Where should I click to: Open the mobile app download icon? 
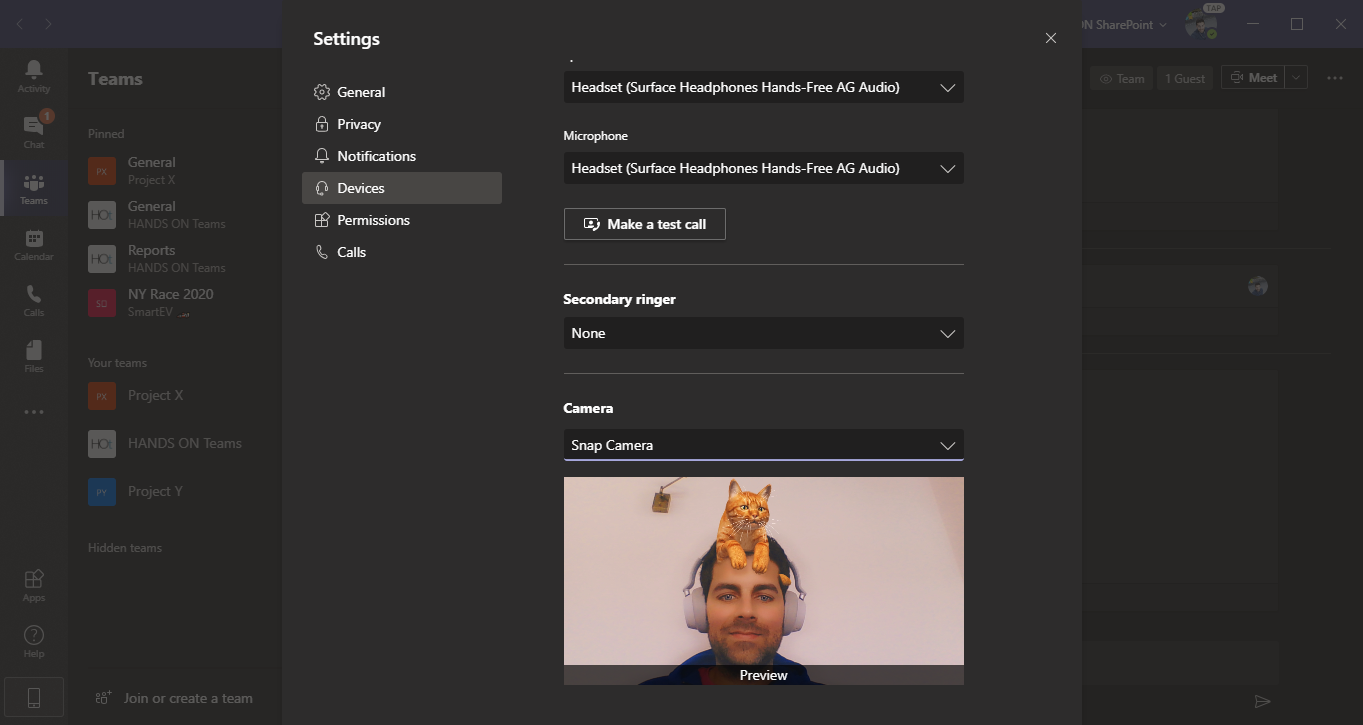[33, 696]
